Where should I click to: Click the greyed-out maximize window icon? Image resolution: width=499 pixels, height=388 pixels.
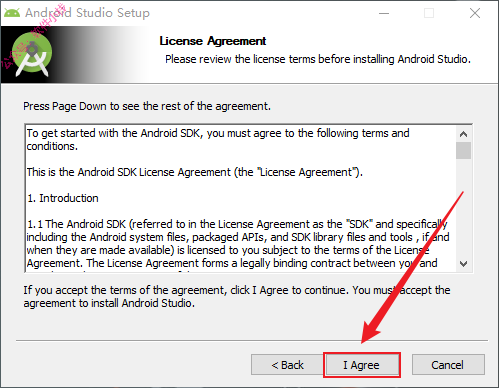(429, 13)
